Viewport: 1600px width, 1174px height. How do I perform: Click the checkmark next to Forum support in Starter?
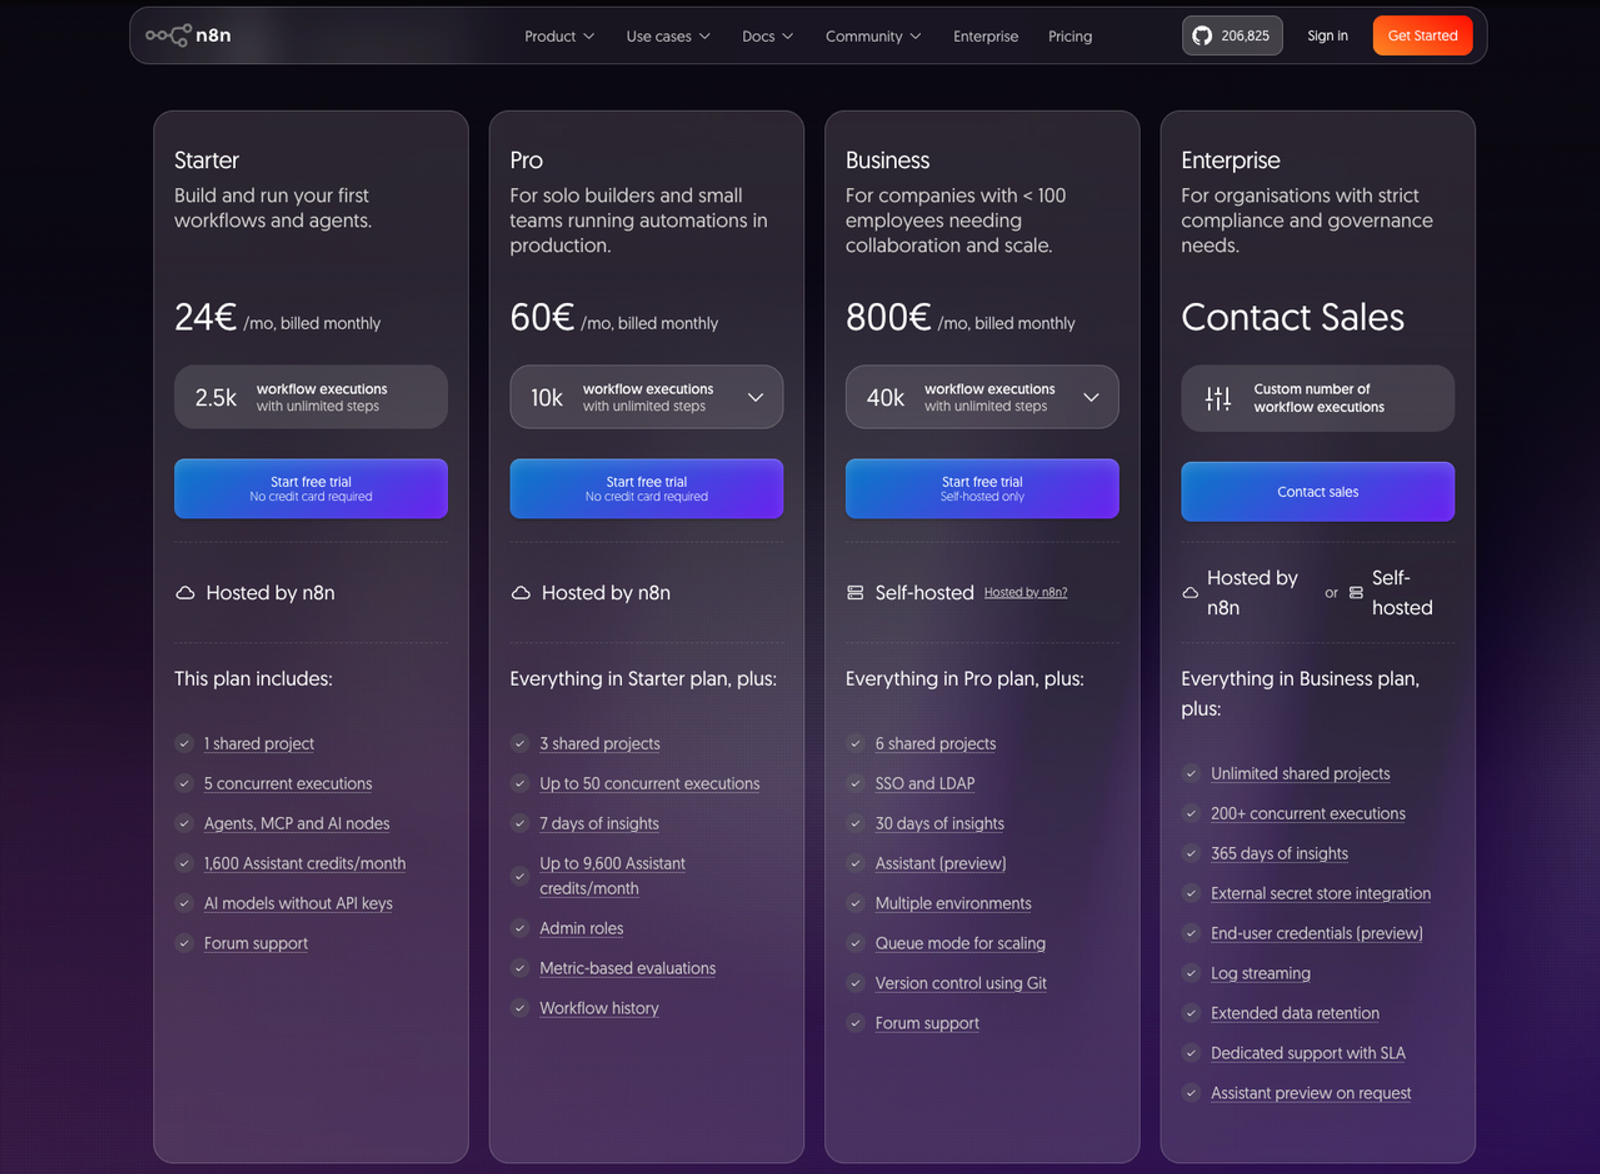[x=184, y=943]
